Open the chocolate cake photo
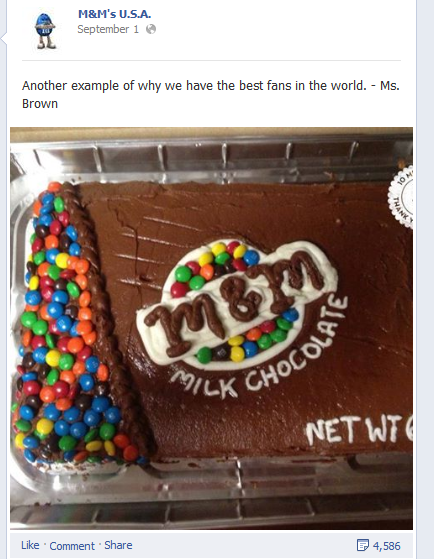 pyautogui.click(x=211, y=328)
